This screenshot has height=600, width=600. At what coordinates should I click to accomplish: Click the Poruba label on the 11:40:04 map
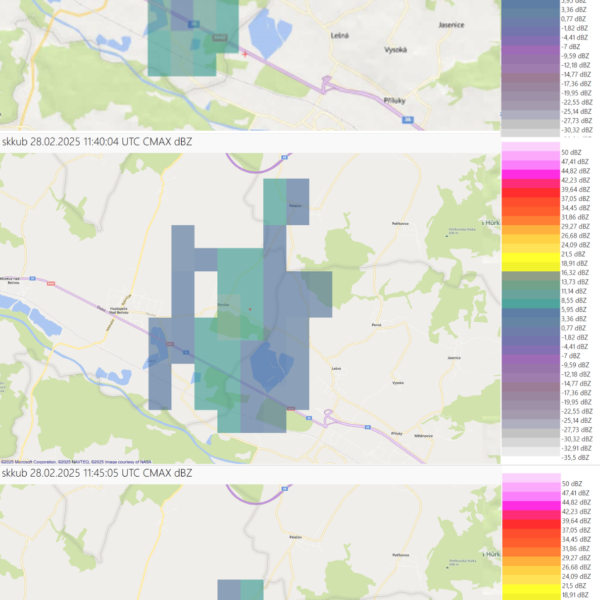[223, 305]
